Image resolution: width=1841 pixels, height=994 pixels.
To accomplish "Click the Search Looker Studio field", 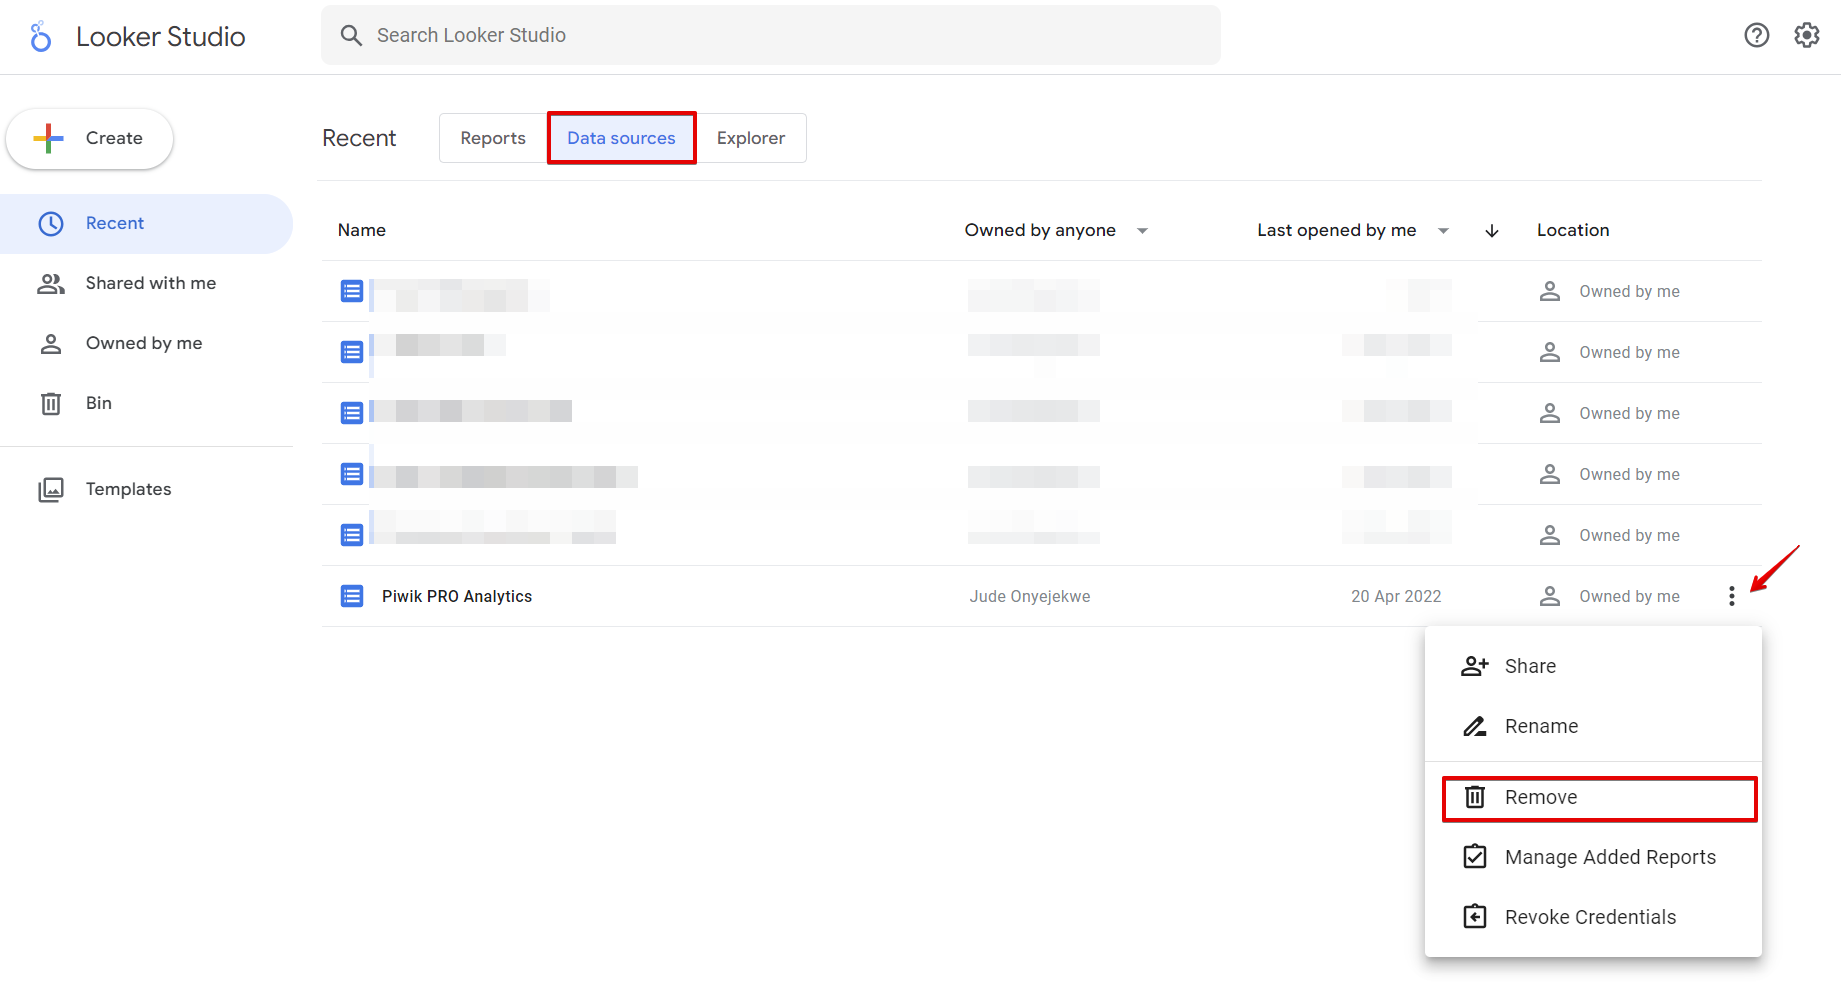I will coord(771,35).
